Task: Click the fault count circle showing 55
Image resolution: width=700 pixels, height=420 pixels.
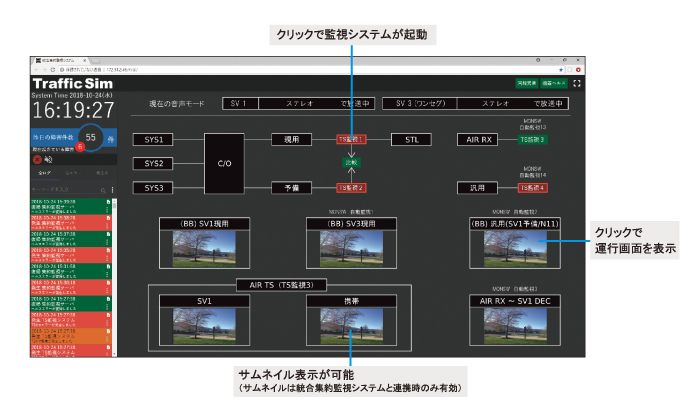Action: 91,137
